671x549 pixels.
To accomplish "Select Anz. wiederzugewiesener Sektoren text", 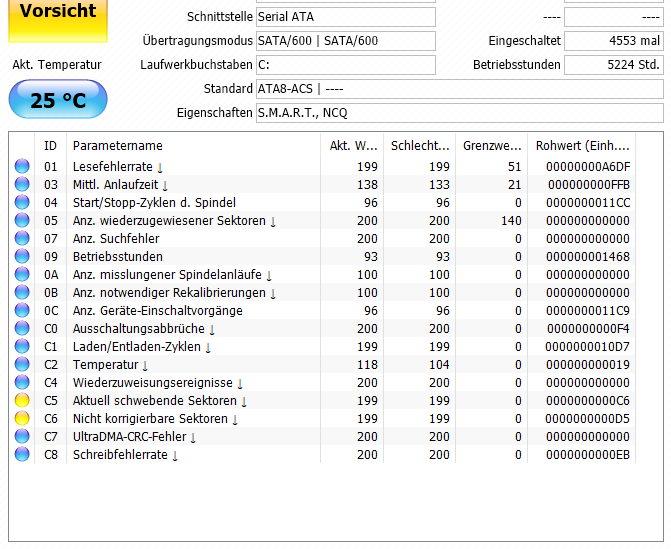I will [169, 220].
